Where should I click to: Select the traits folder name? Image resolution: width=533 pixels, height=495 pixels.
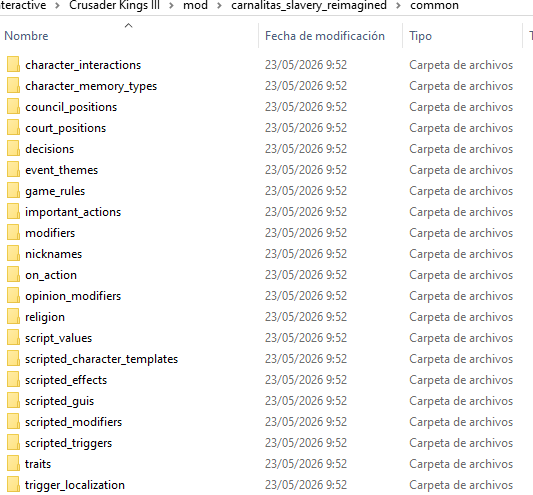coord(38,464)
